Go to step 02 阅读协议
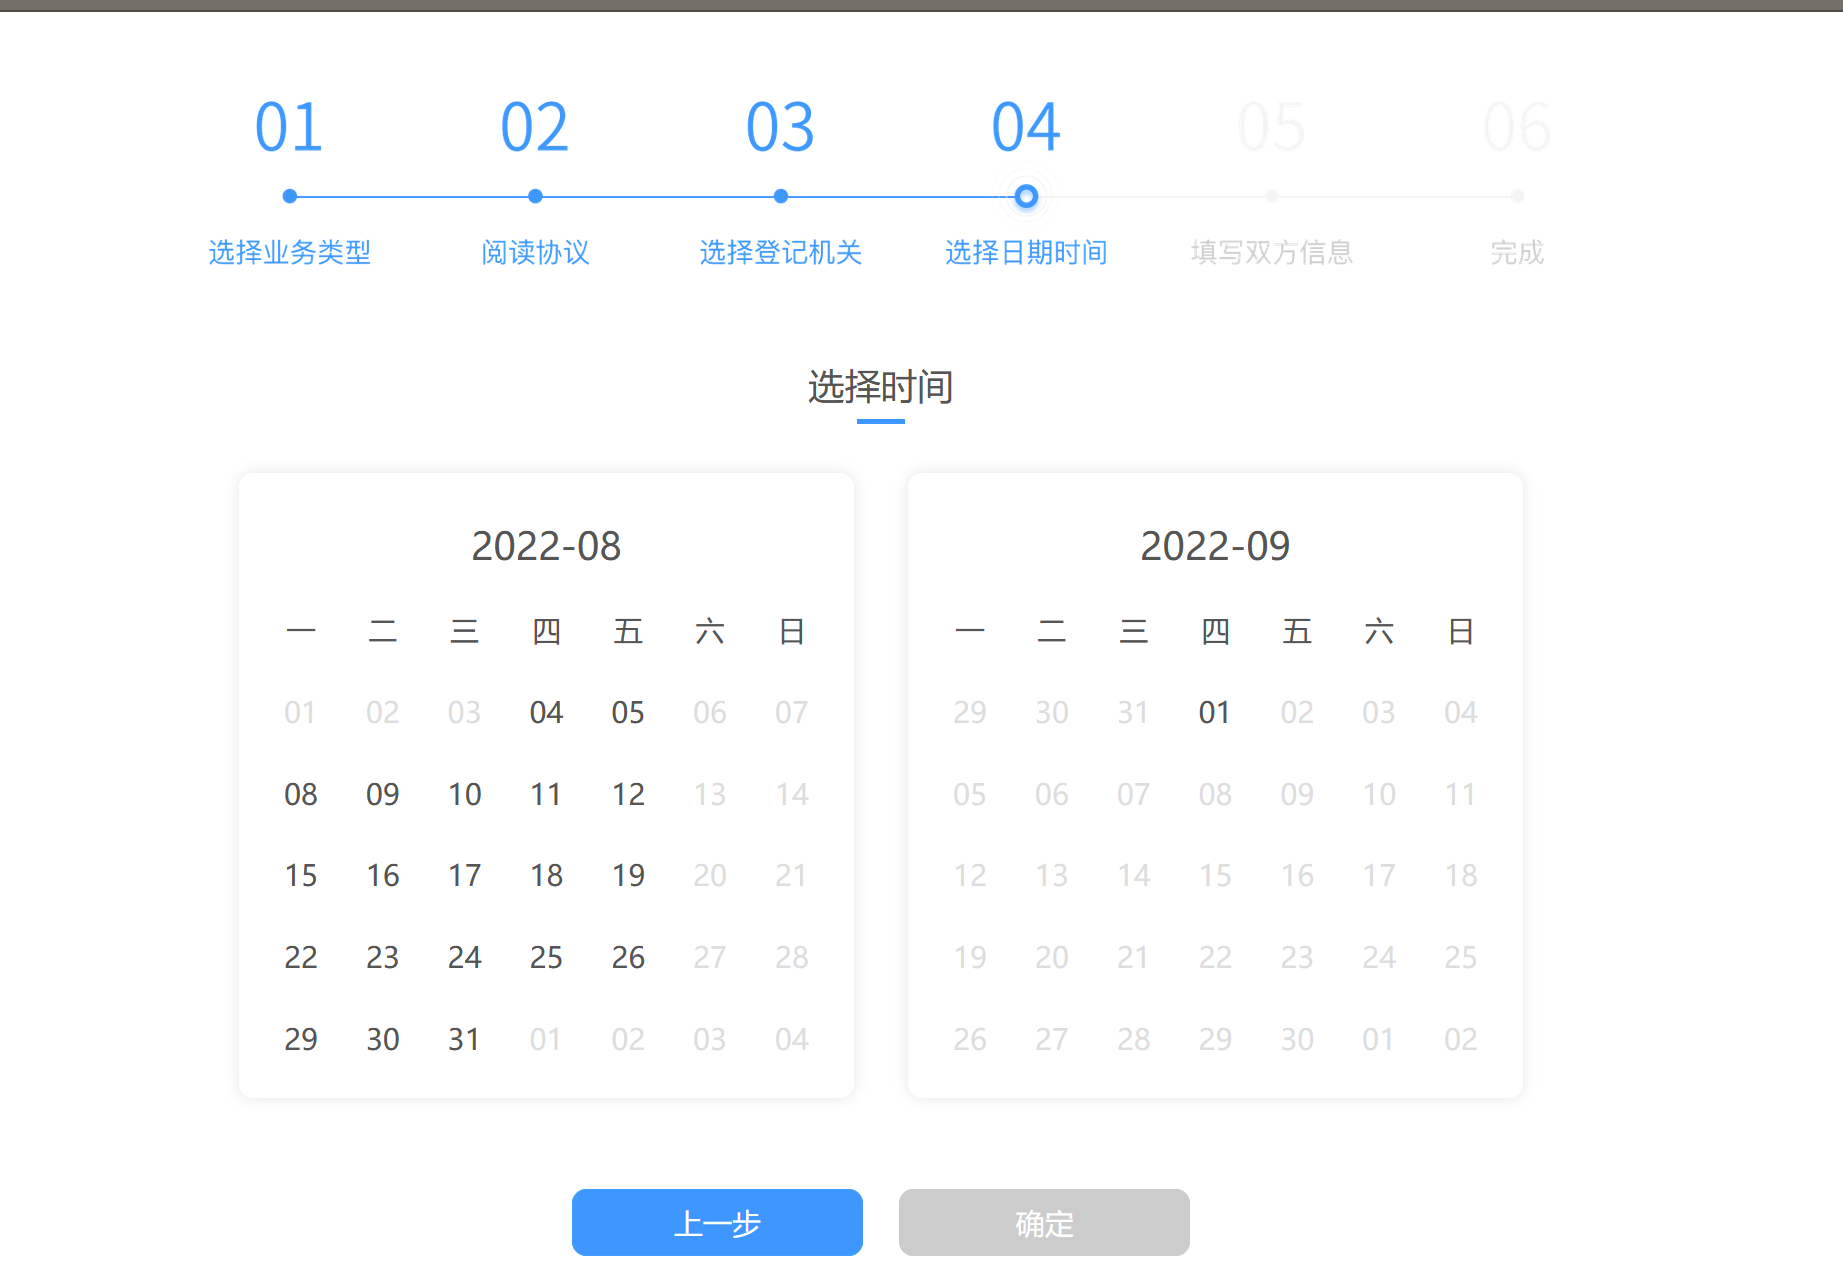 pyautogui.click(x=535, y=252)
